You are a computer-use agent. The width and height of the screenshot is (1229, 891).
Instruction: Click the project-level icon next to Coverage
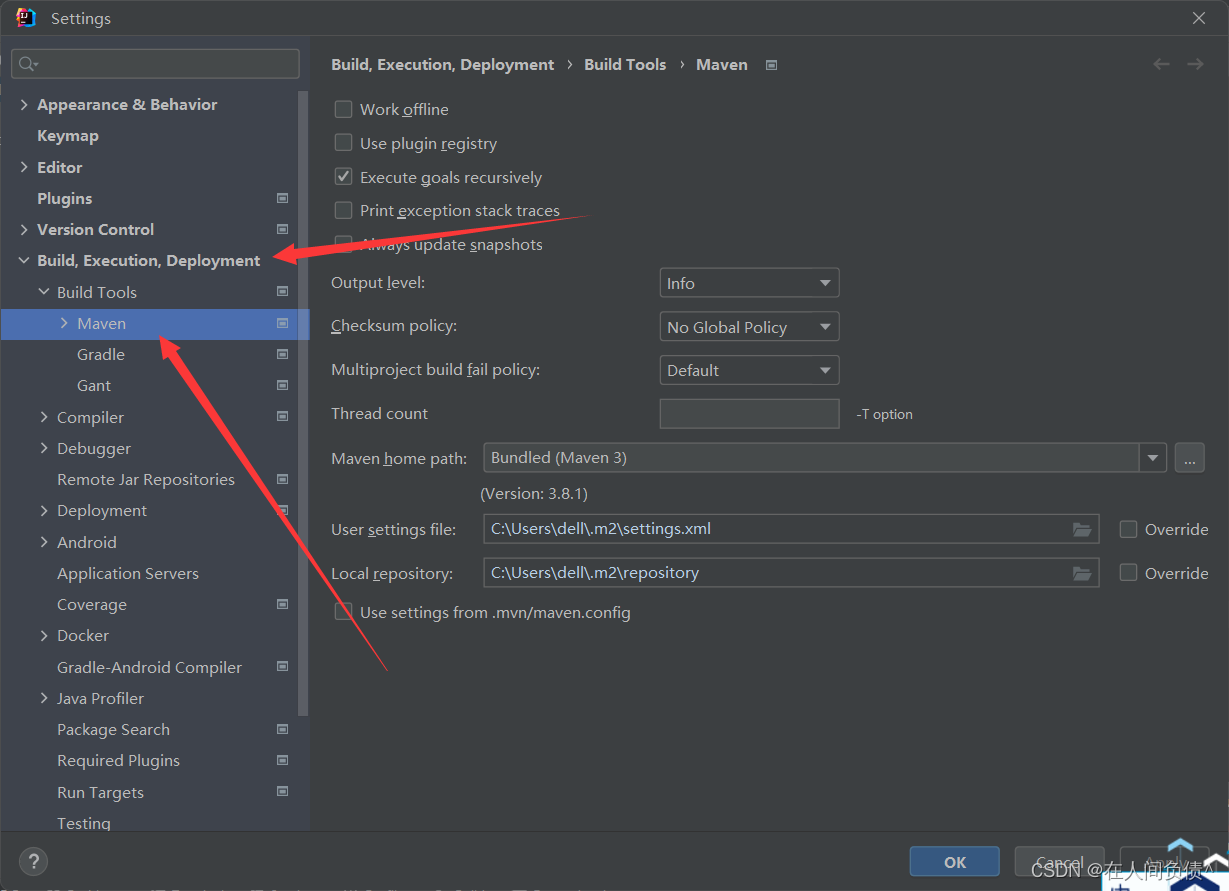point(282,604)
